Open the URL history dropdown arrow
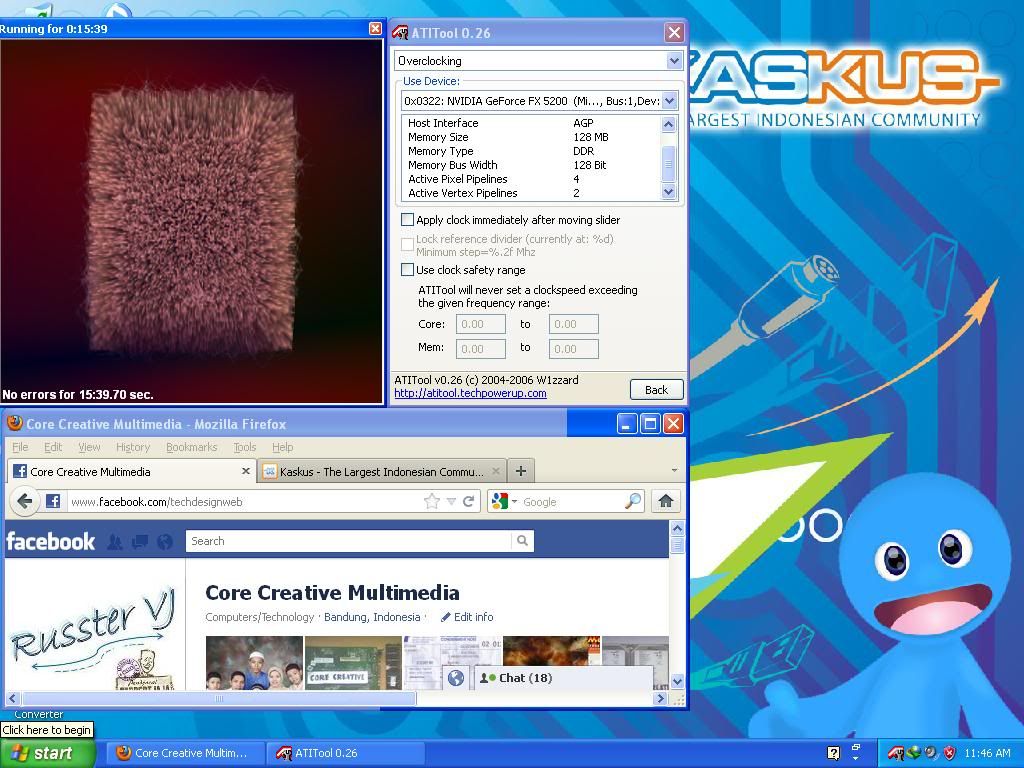1024x768 pixels. point(451,502)
